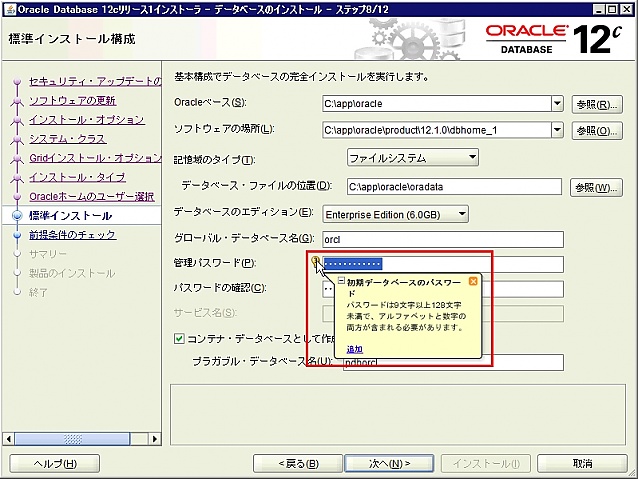This screenshot has width=638, height=479.
Task: Select current 標準インストール step
Action: click(x=70, y=216)
